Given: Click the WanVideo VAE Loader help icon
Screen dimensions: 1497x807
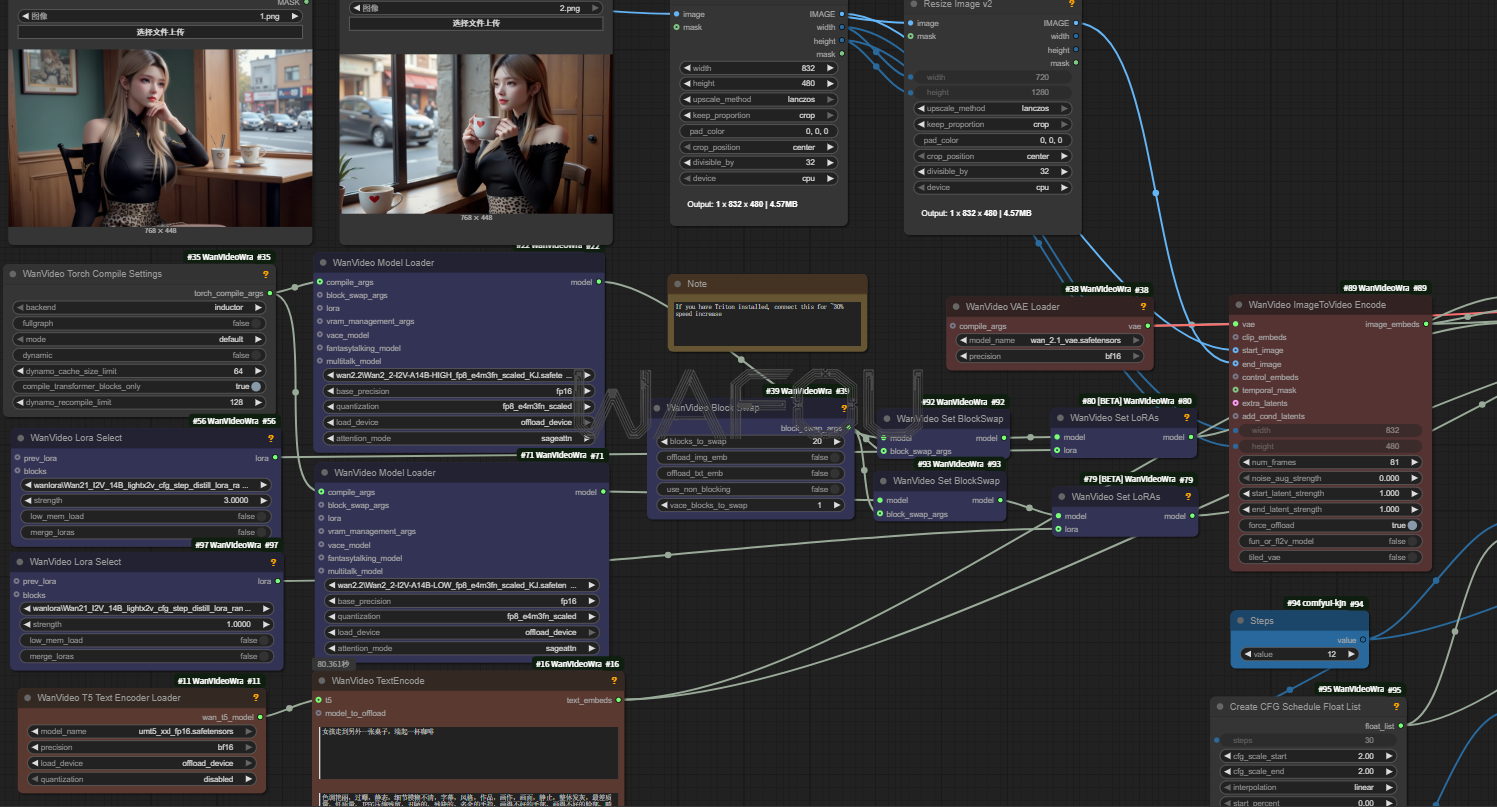Looking at the screenshot, I should coord(1143,307).
